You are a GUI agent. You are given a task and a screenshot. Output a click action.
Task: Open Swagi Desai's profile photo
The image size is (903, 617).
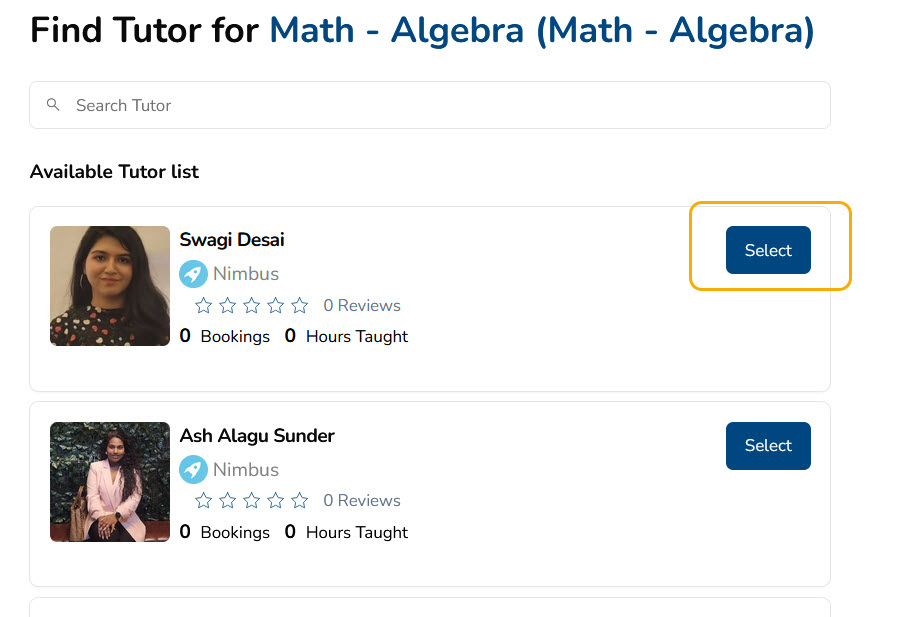click(x=110, y=286)
